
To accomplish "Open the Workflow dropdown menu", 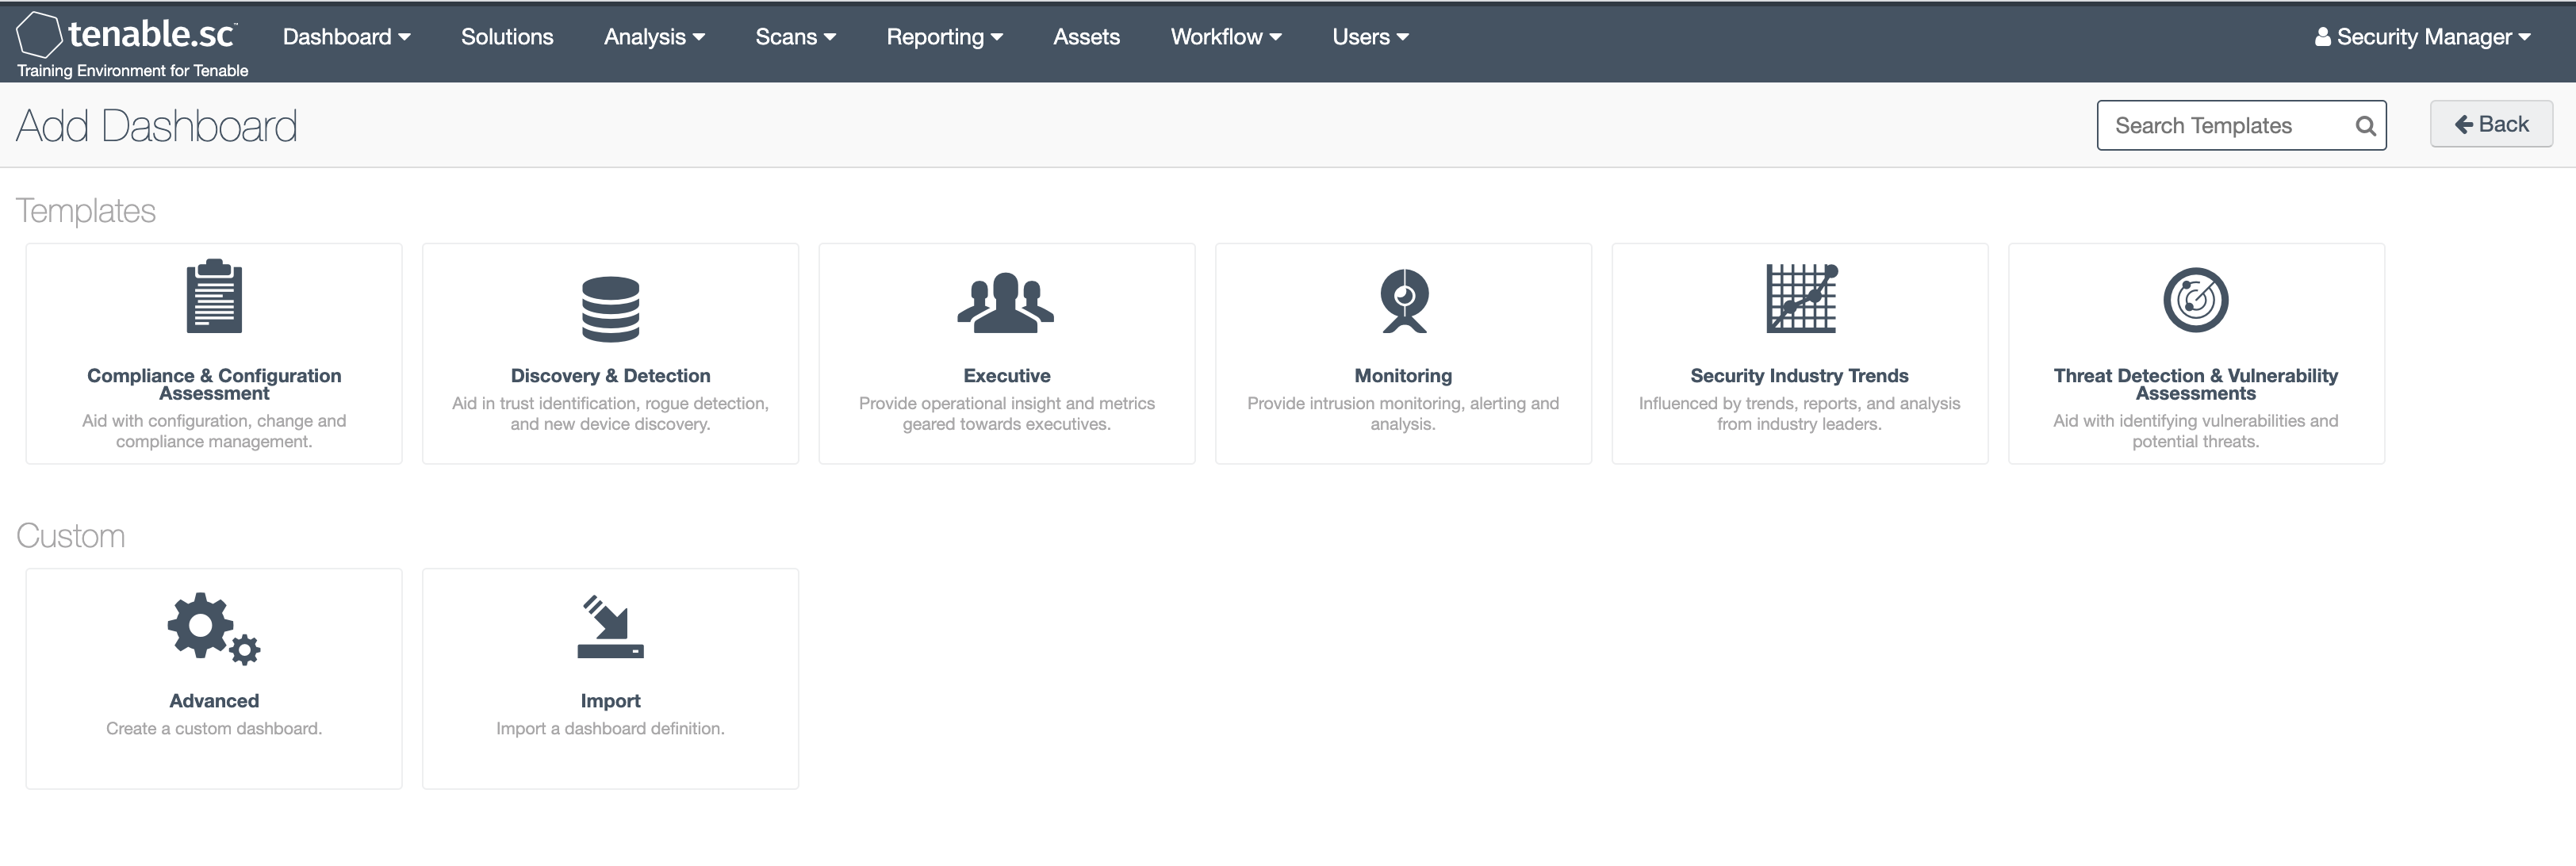I will [1225, 37].
